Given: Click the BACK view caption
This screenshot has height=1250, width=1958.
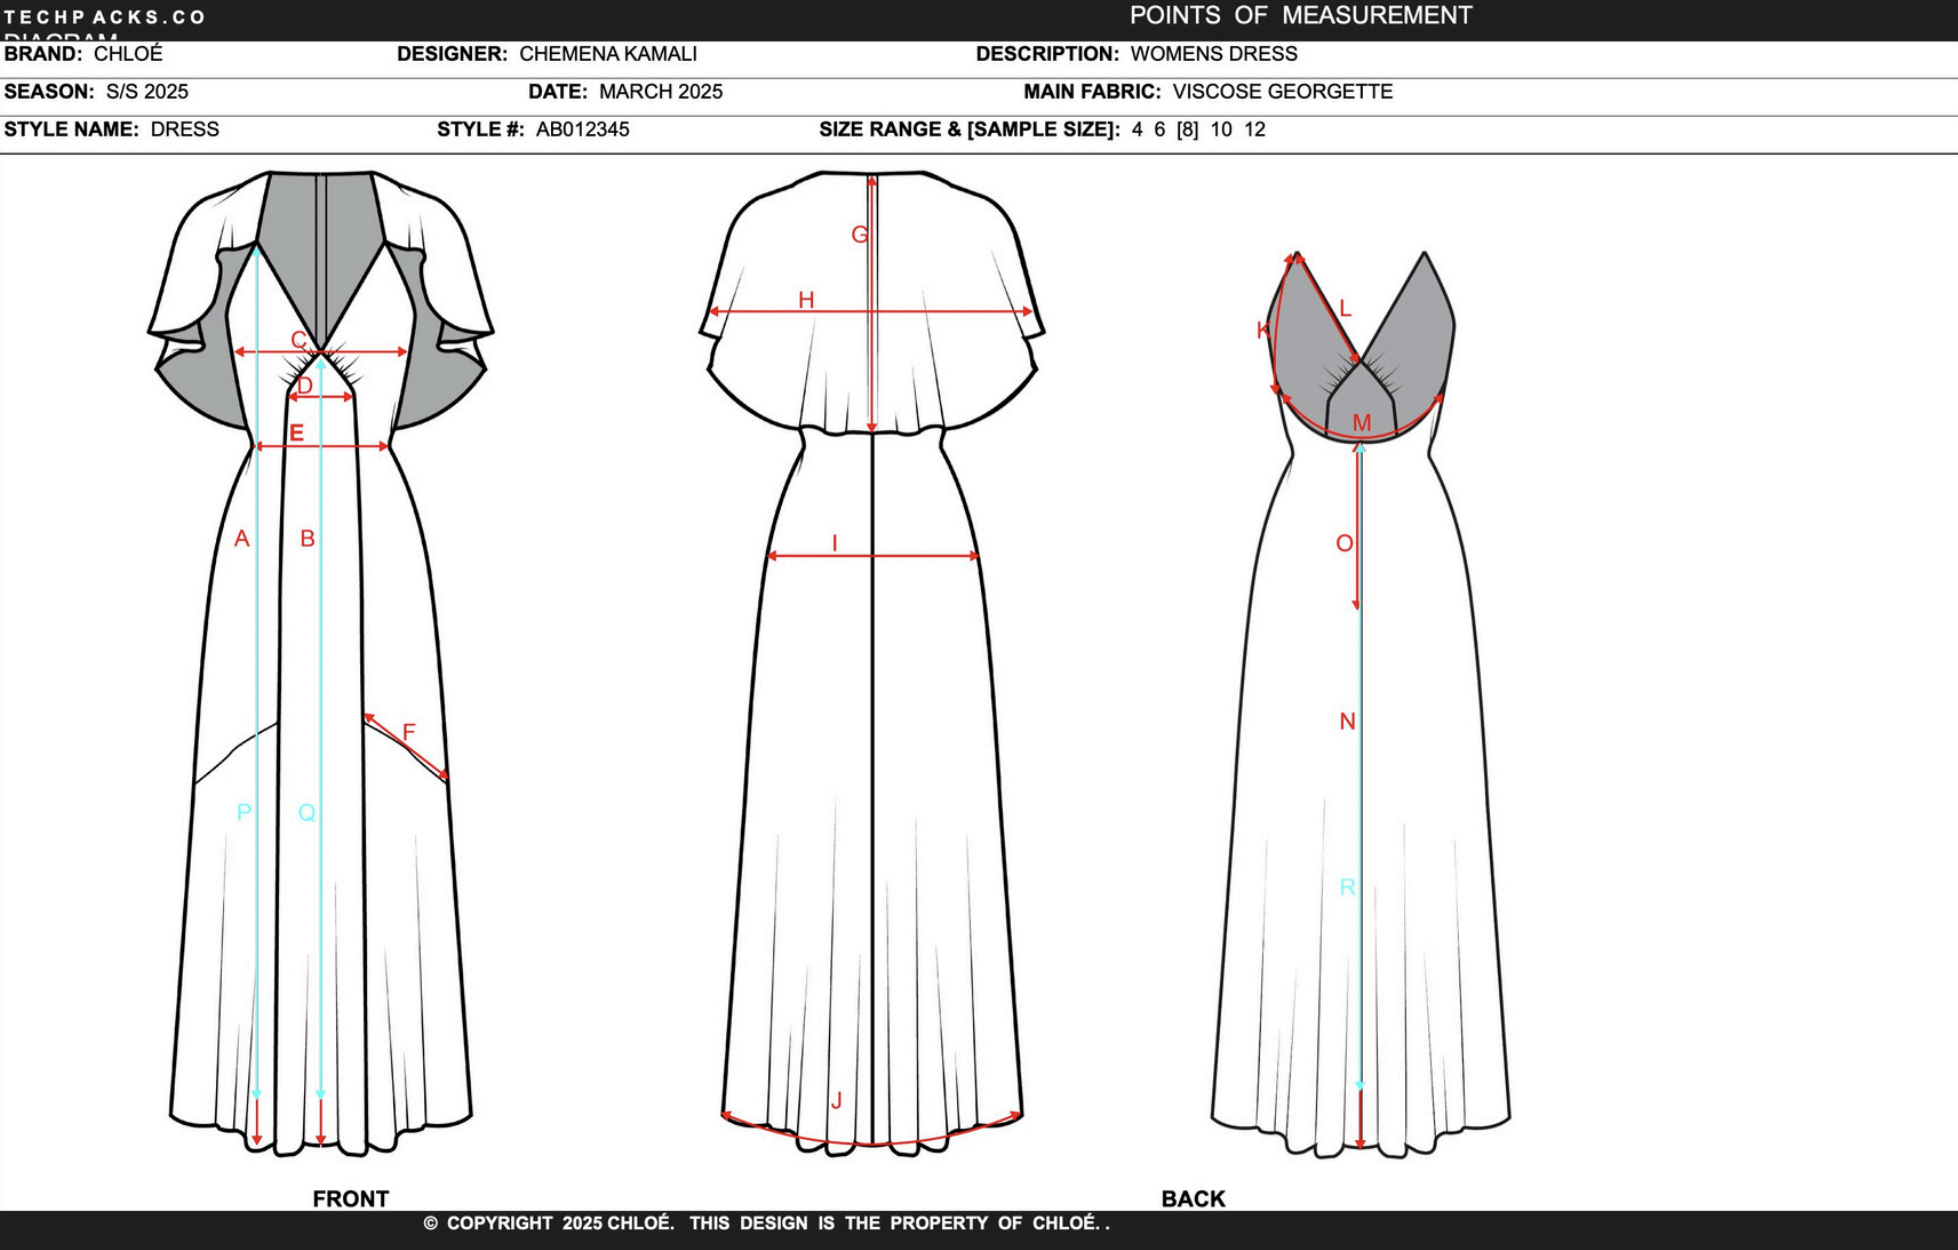Looking at the screenshot, I should 1193,1199.
